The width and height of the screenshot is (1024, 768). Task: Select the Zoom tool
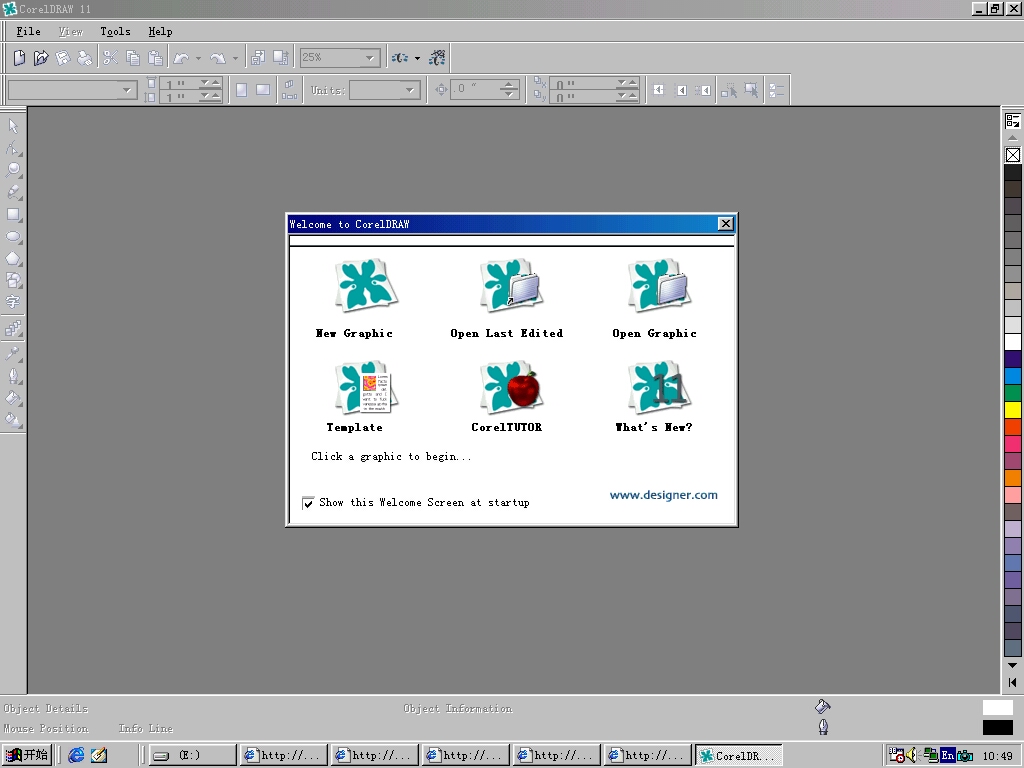(x=13, y=170)
